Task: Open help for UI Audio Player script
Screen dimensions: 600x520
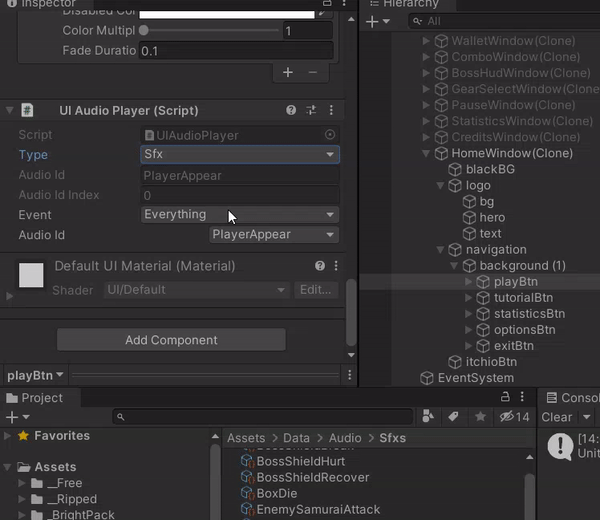Action: point(291,111)
